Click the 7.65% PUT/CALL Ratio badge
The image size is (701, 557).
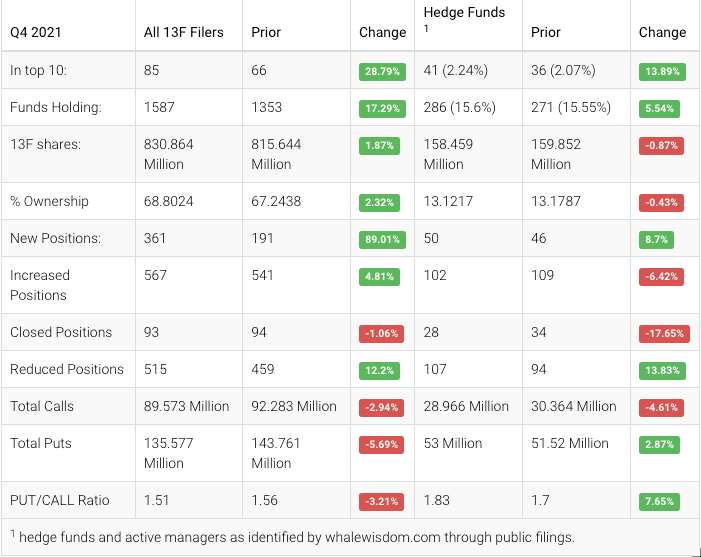coord(658,501)
